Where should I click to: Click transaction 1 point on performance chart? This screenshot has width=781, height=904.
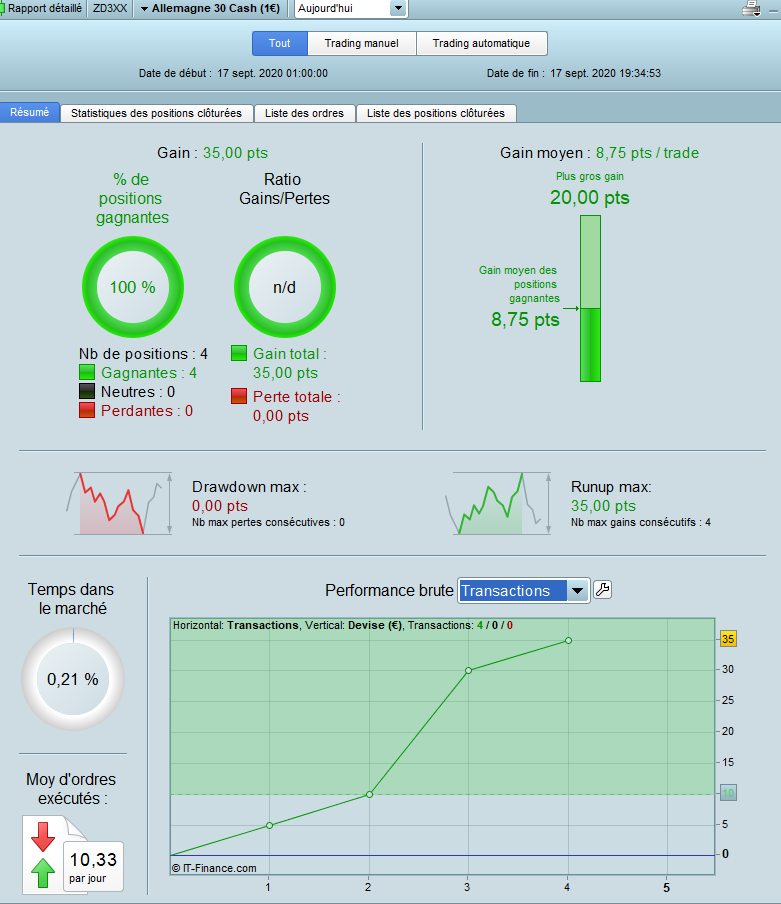pyautogui.click(x=269, y=826)
